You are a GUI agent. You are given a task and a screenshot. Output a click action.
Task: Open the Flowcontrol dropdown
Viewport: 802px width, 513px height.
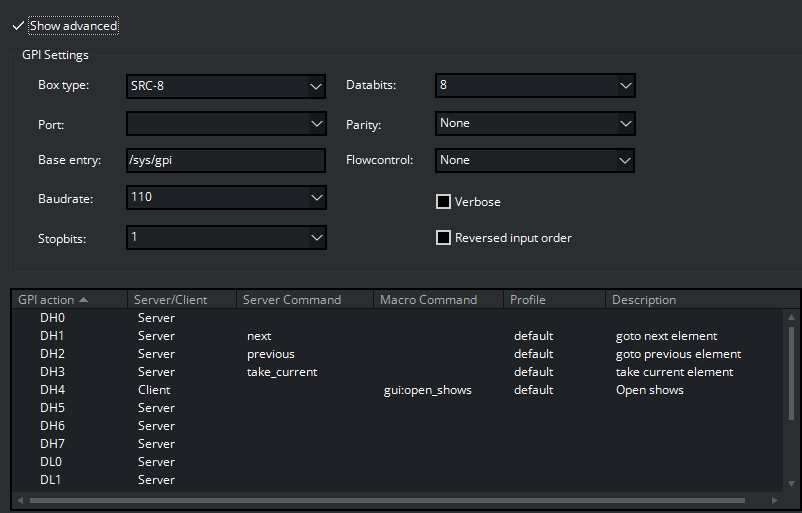tap(535, 160)
